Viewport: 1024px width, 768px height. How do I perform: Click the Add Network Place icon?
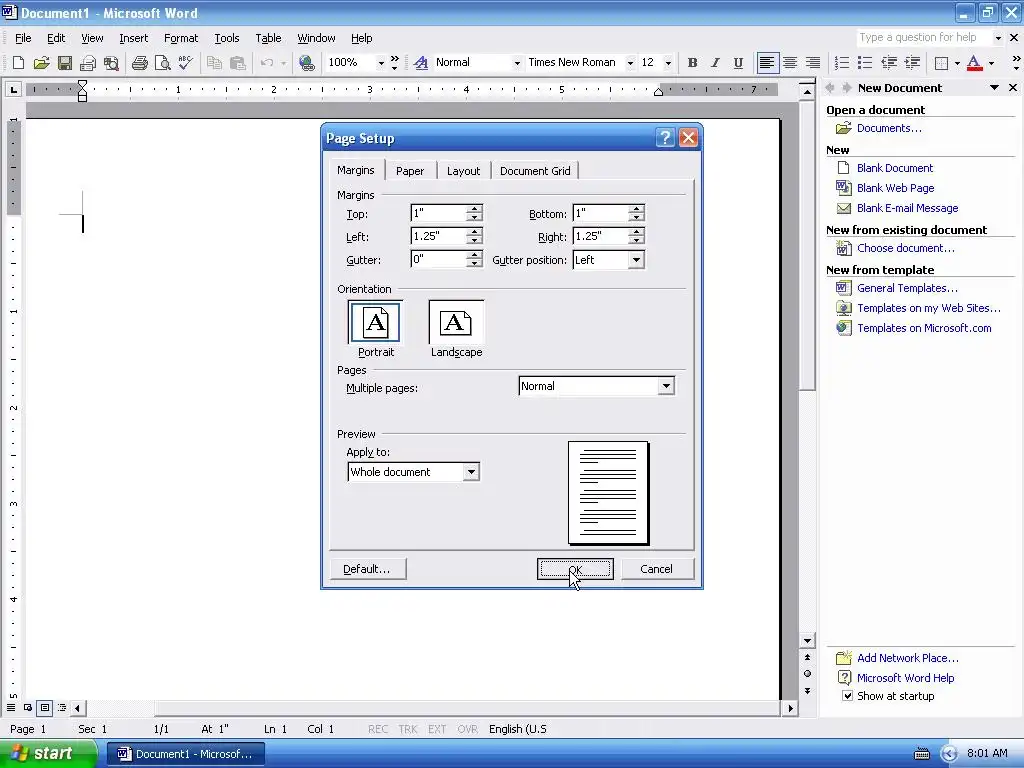pos(844,658)
